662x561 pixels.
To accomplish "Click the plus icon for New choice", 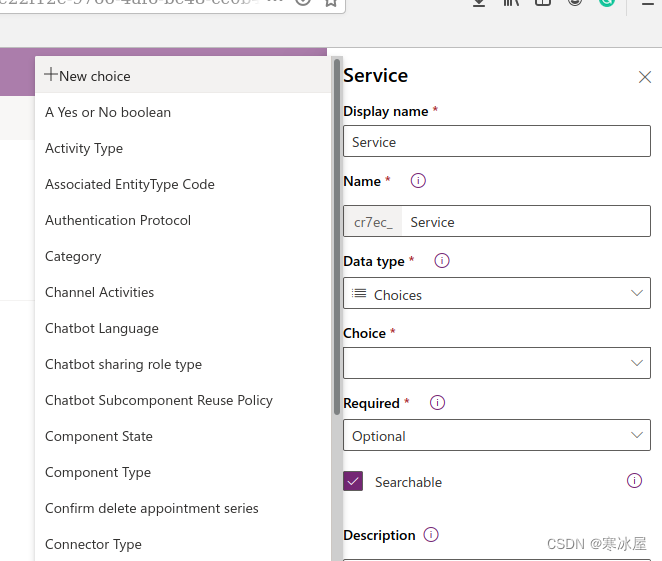I will pos(51,75).
